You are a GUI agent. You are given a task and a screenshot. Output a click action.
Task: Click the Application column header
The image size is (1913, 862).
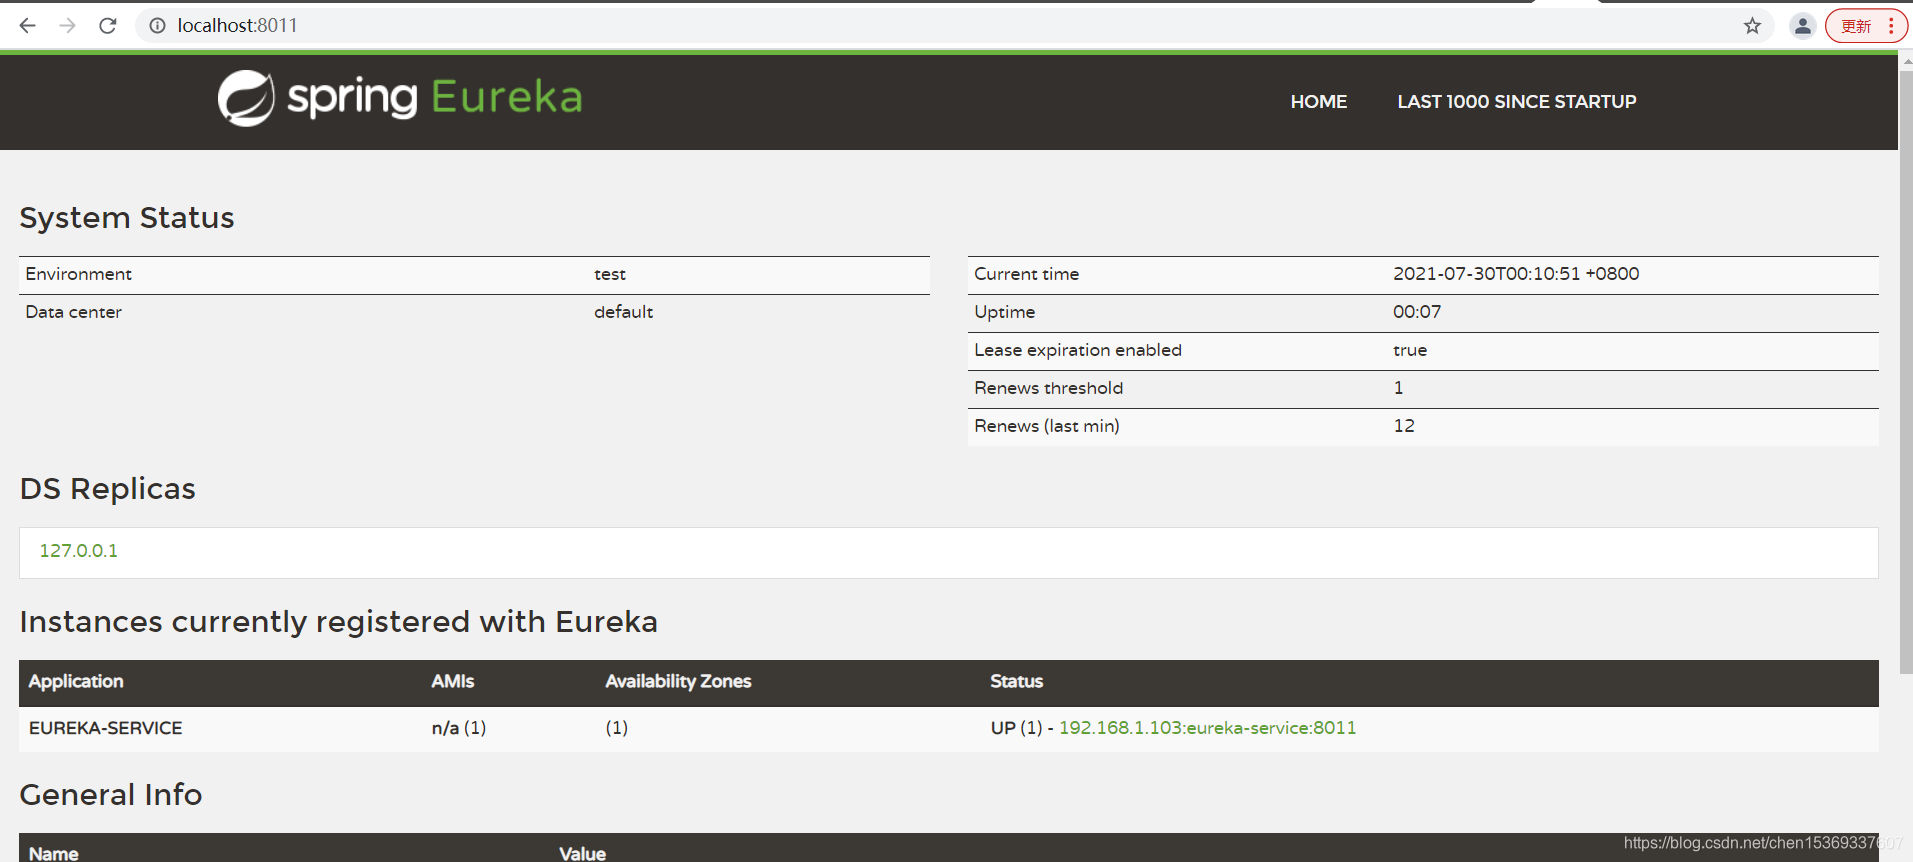pyautogui.click(x=76, y=681)
